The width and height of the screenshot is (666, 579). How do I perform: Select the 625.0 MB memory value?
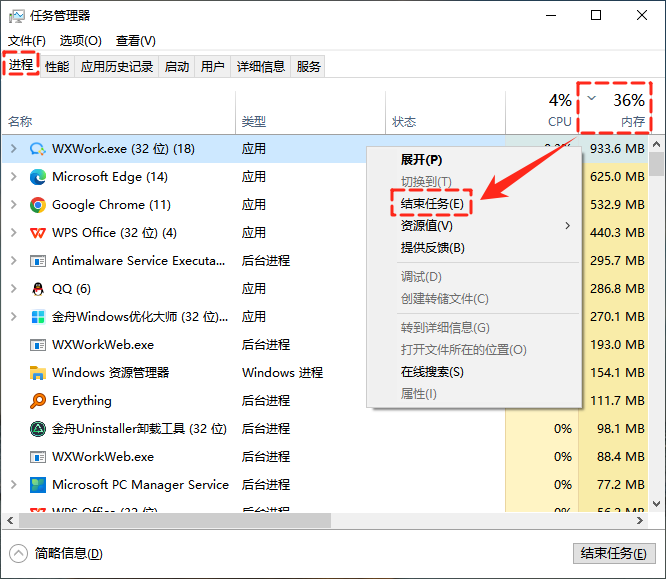point(617,177)
